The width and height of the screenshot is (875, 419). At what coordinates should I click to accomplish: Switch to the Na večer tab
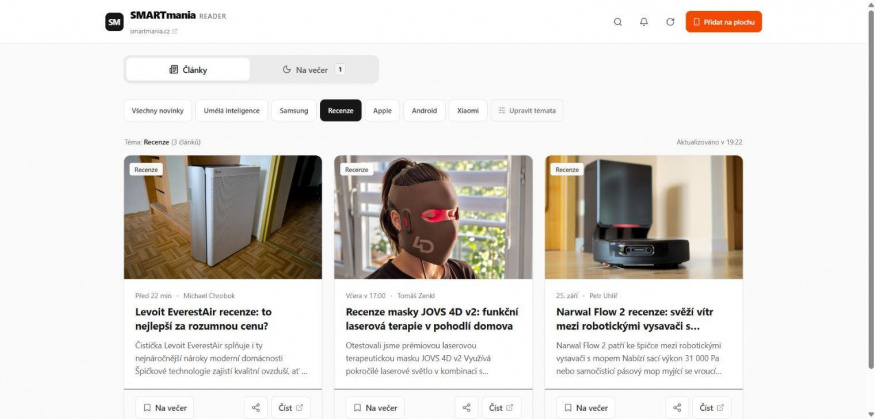click(x=314, y=70)
